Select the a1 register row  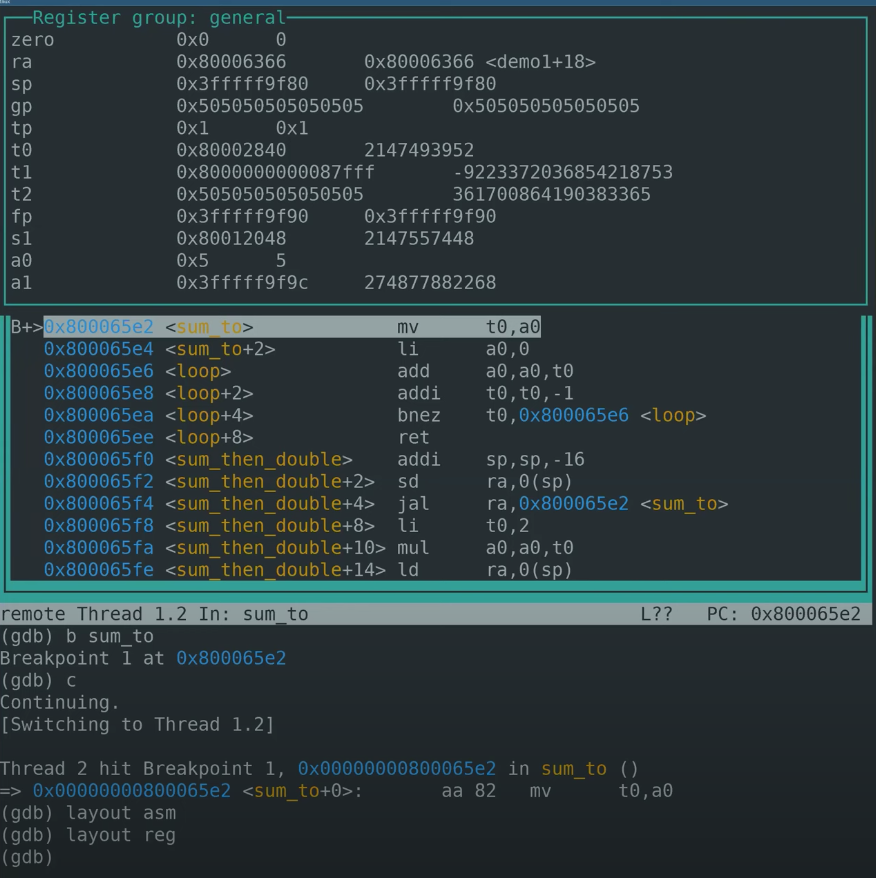click(250, 282)
